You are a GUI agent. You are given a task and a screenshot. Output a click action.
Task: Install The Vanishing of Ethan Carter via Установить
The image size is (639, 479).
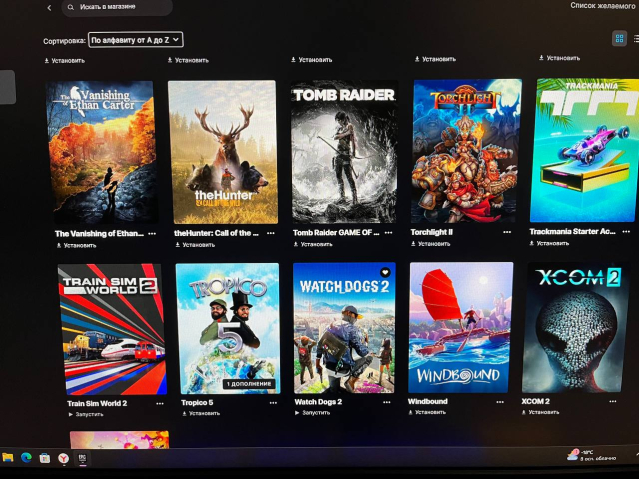tap(76, 245)
